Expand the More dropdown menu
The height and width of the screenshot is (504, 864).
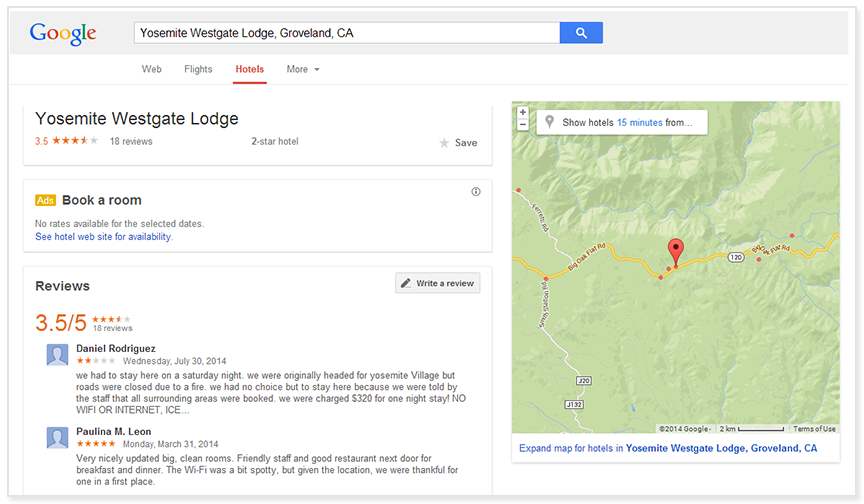303,69
